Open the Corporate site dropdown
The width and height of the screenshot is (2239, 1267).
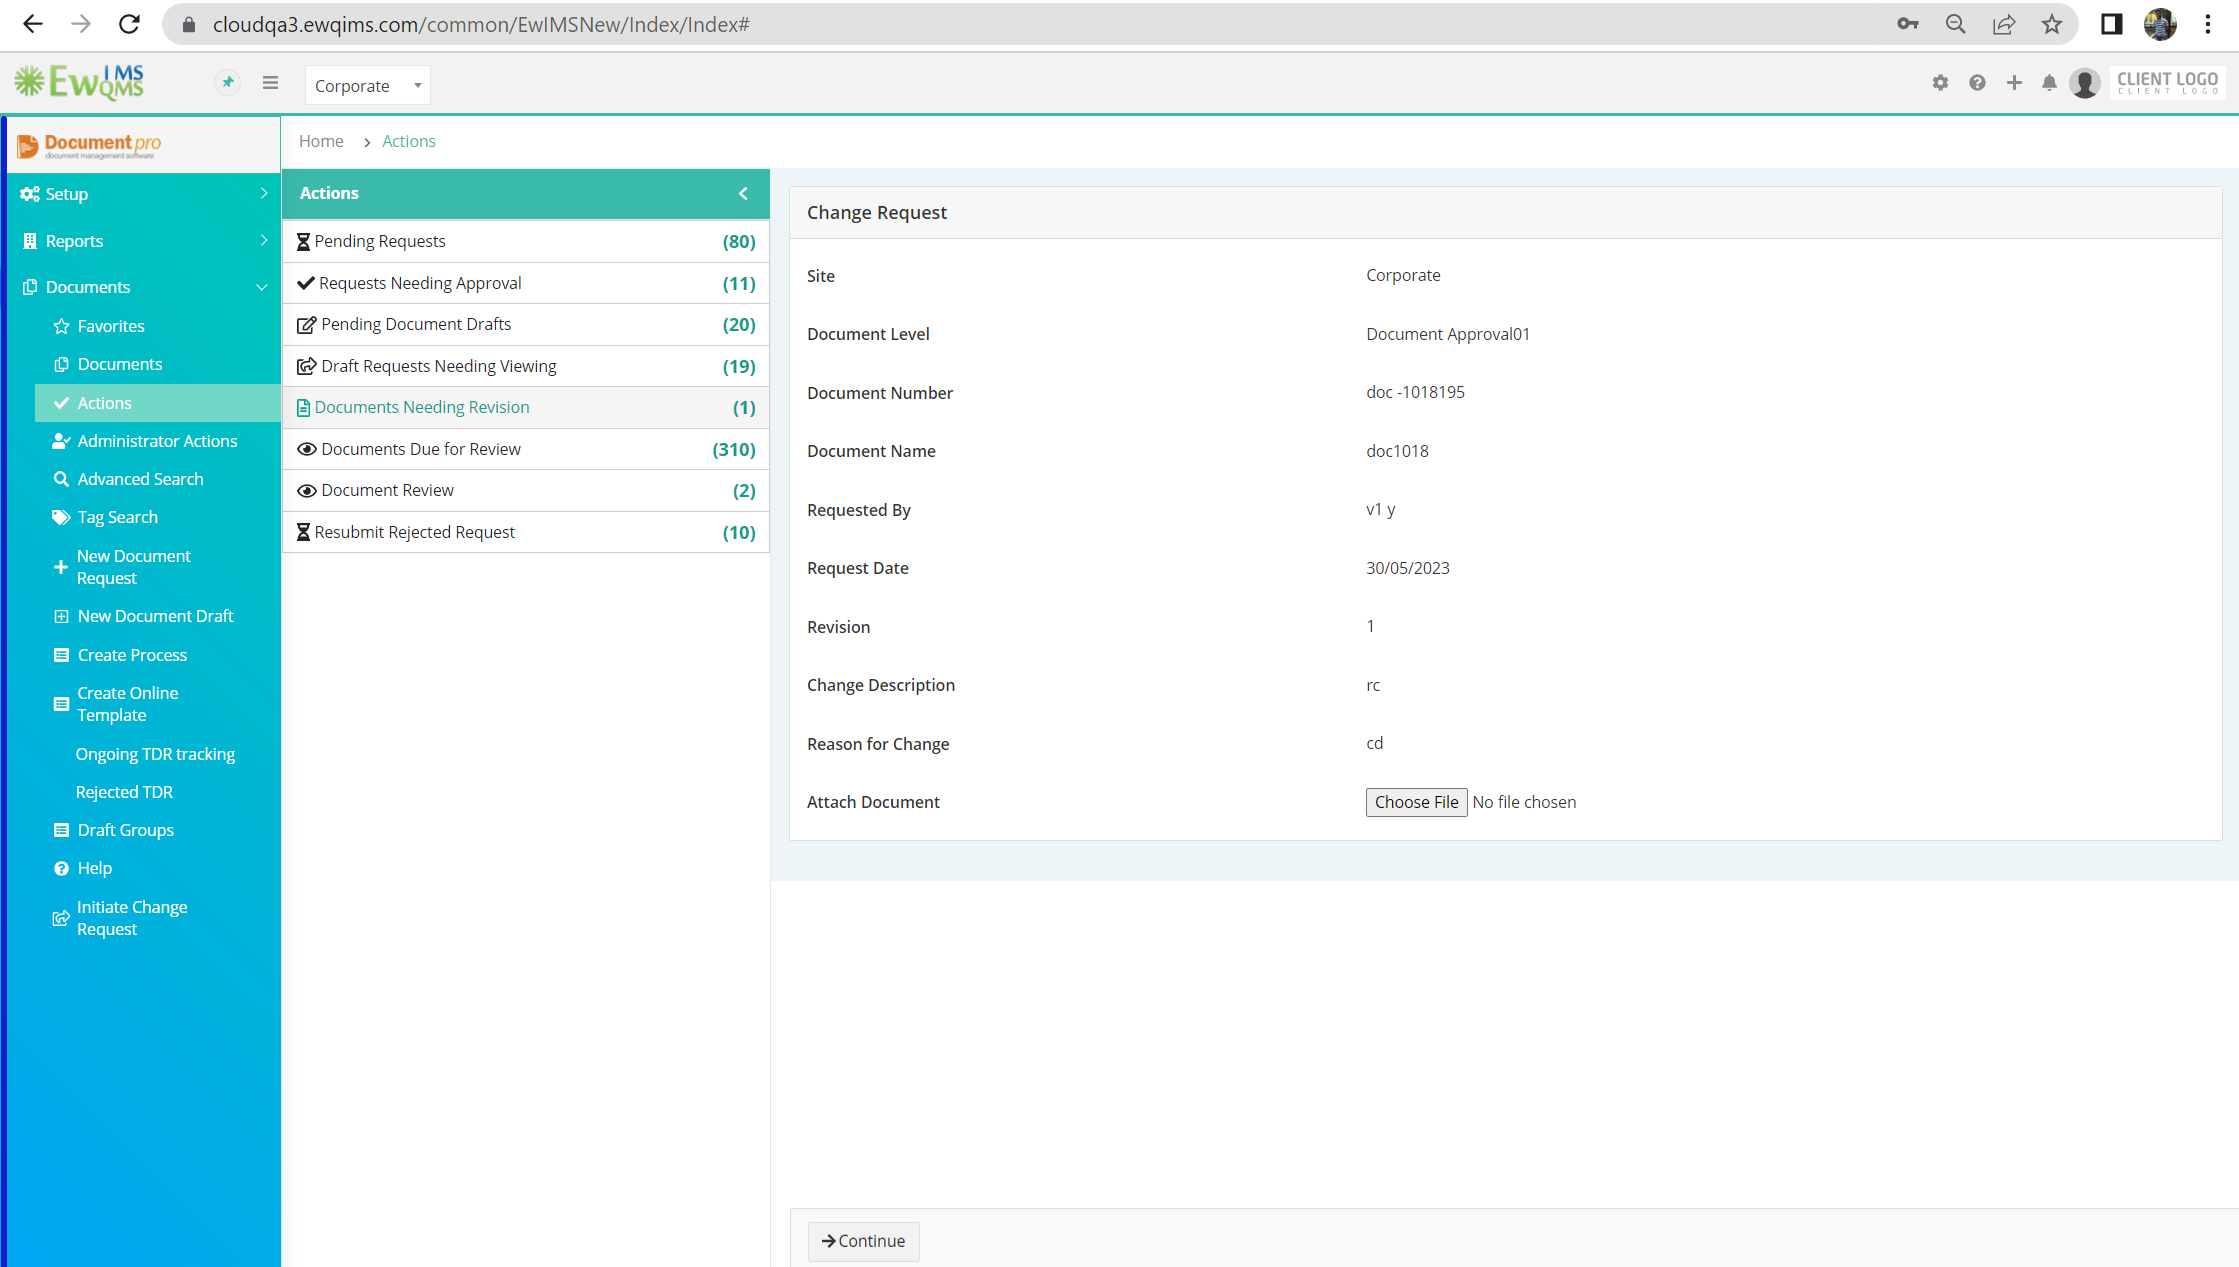point(367,86)
